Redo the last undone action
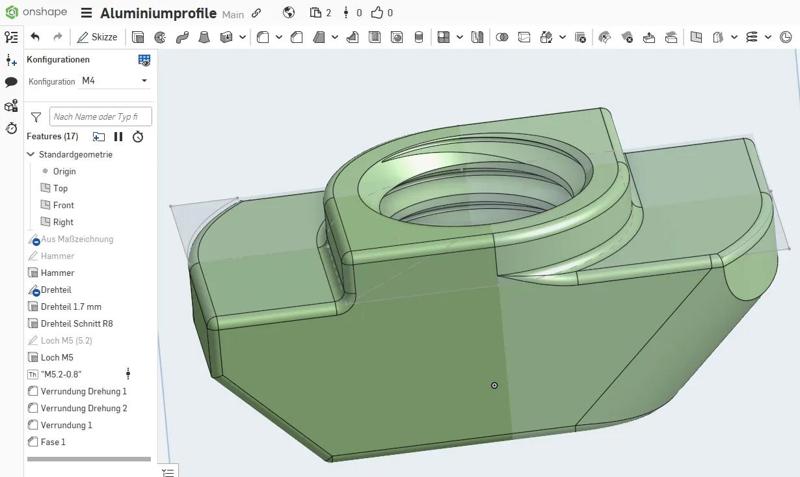The height and width of the screenshot is (477, 800). [x=58, y=37]
